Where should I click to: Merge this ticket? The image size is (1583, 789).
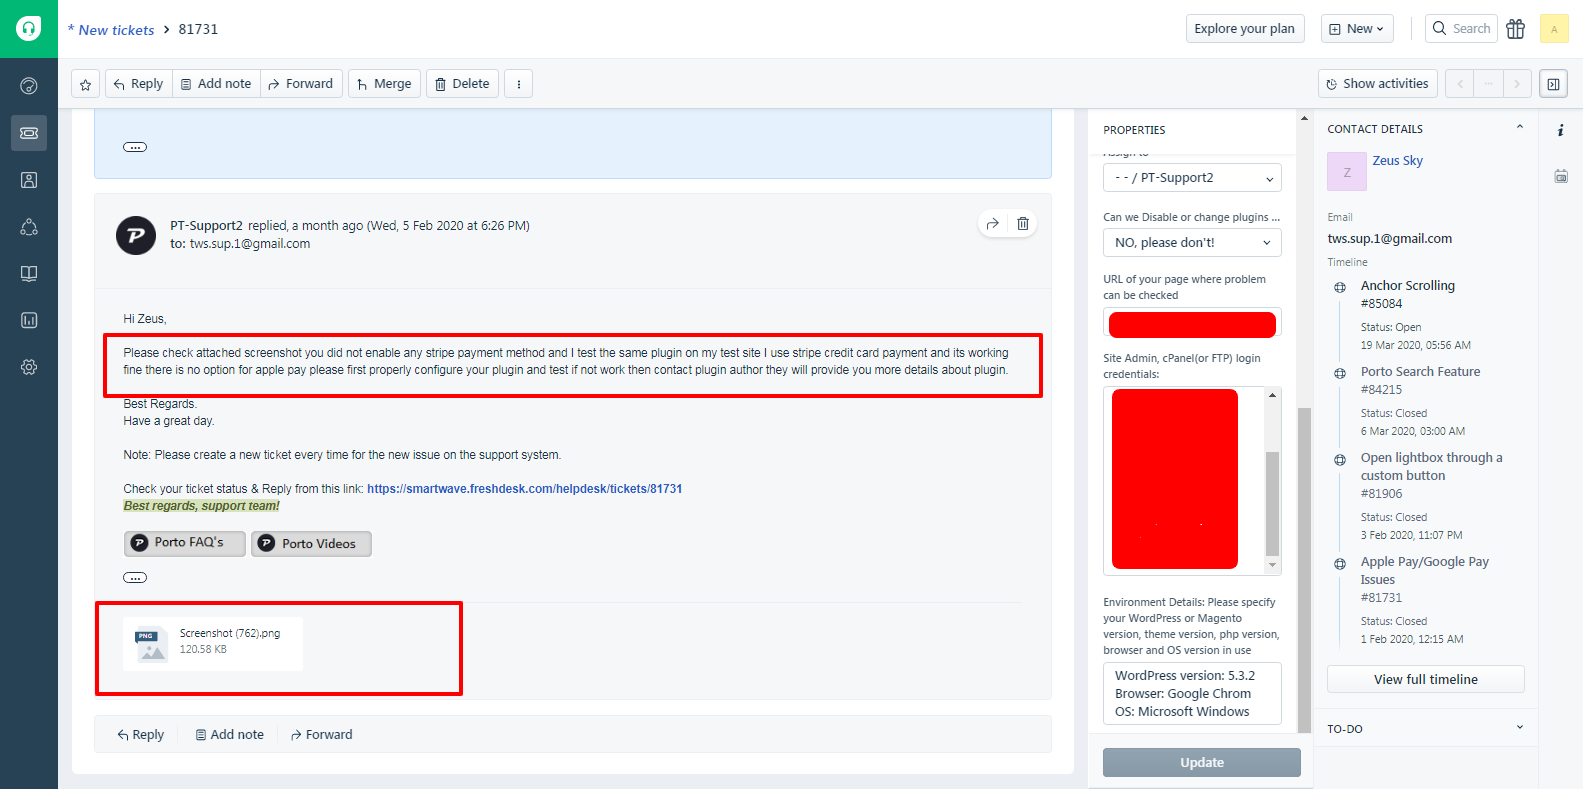pos(384,84)
